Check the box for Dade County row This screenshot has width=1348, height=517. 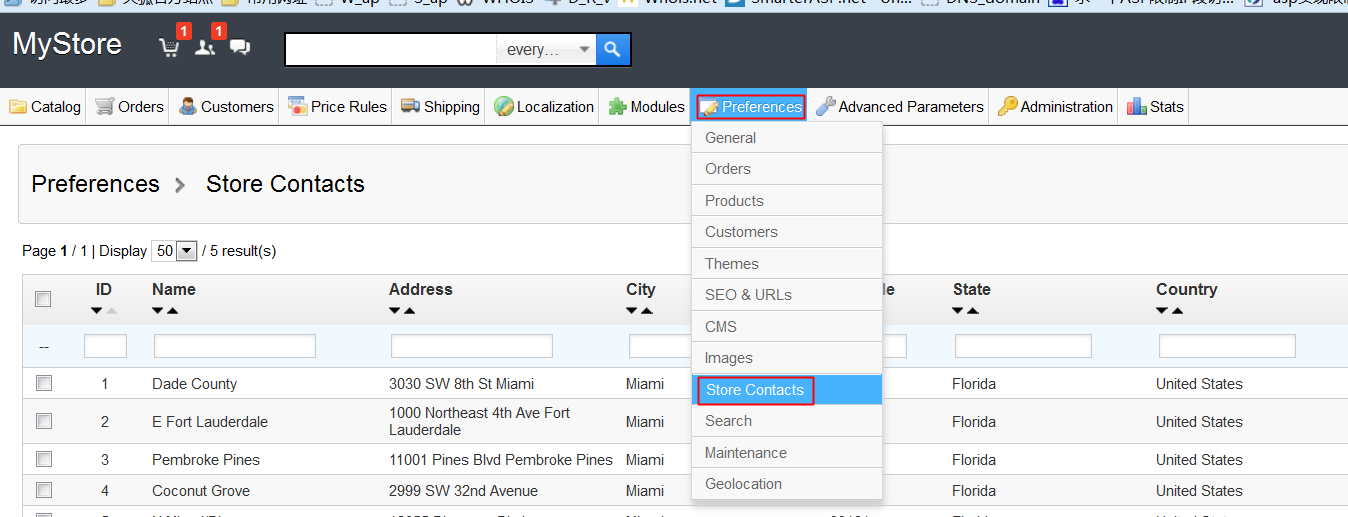43,383
